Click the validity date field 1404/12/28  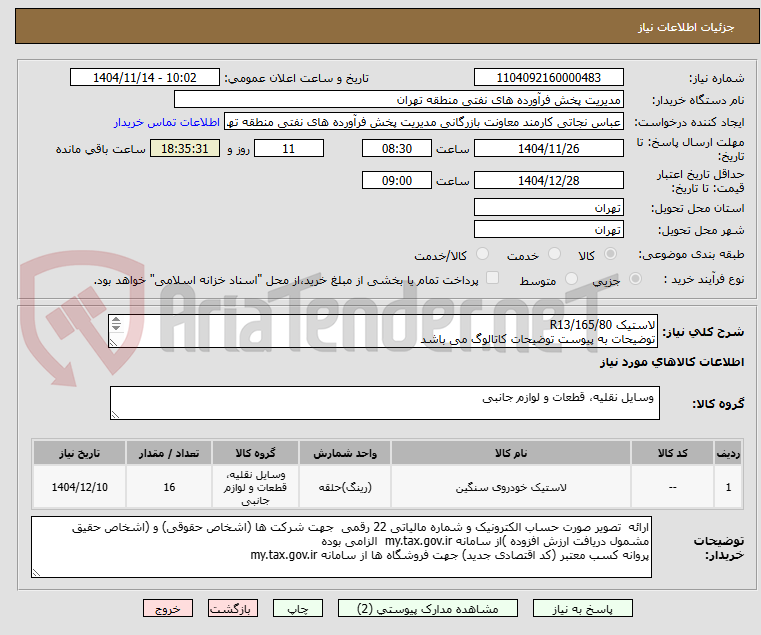[x=548, y=181]
